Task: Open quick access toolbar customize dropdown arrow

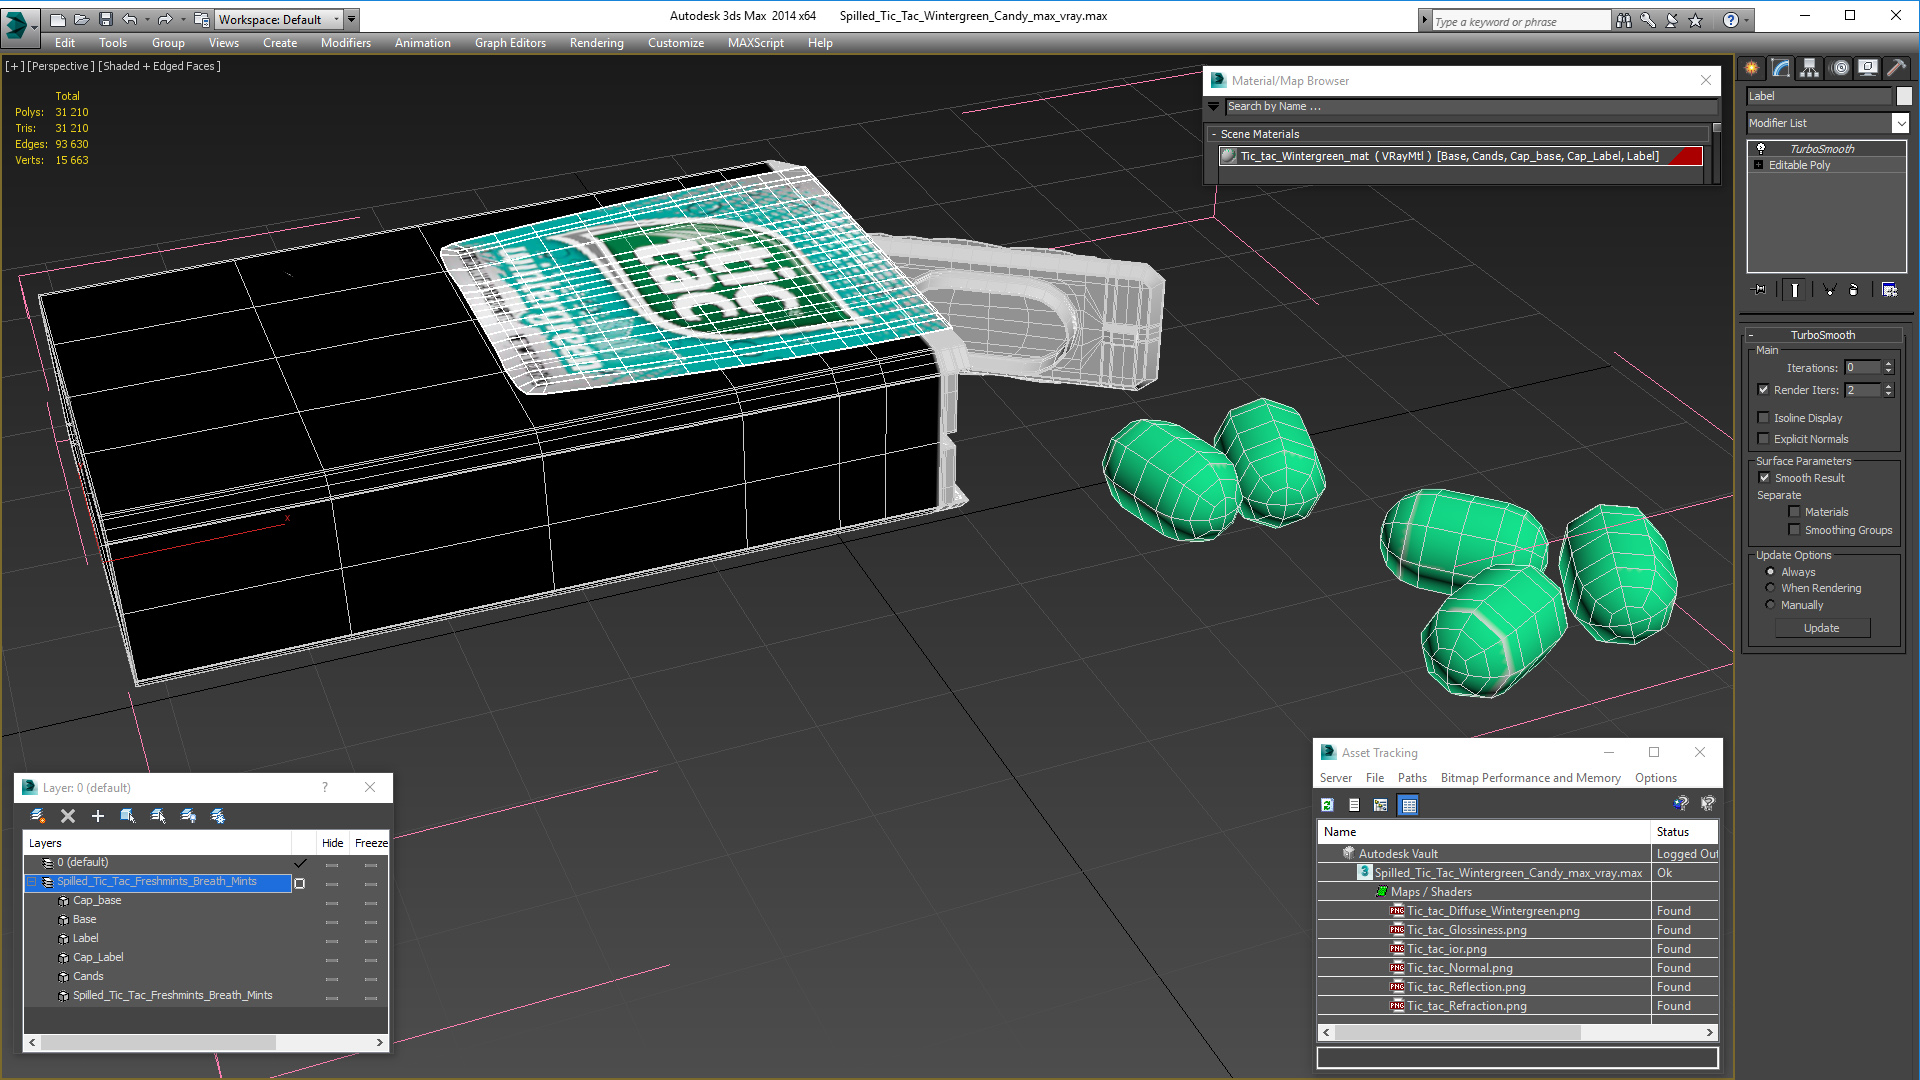Action: click(x=351, y=19)
